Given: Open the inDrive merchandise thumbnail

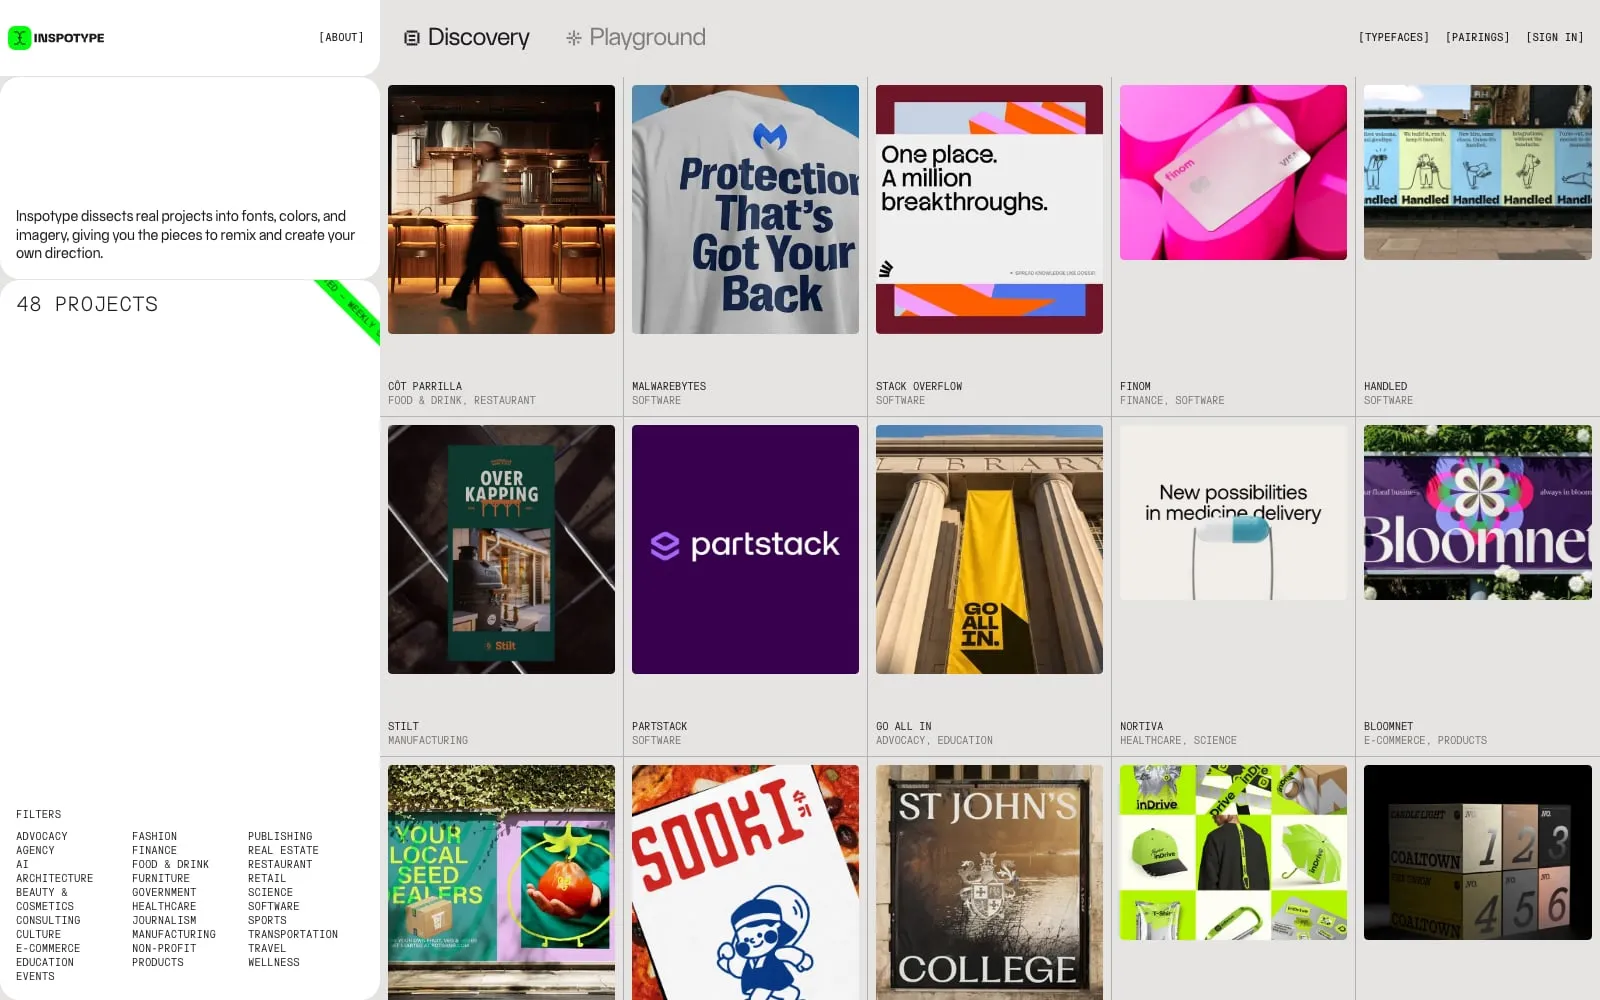Looking at the screenshot, I should pyautogui.click(x=1233, y=852).
